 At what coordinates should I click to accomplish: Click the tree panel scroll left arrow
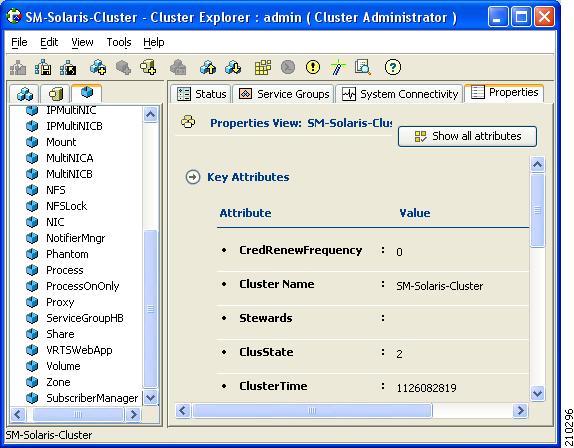(18, 414)
